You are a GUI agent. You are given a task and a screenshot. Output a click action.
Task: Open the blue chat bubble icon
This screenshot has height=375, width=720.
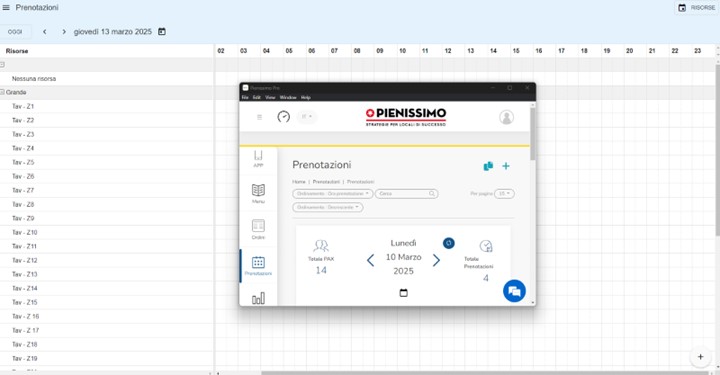(x=514, y=291)
